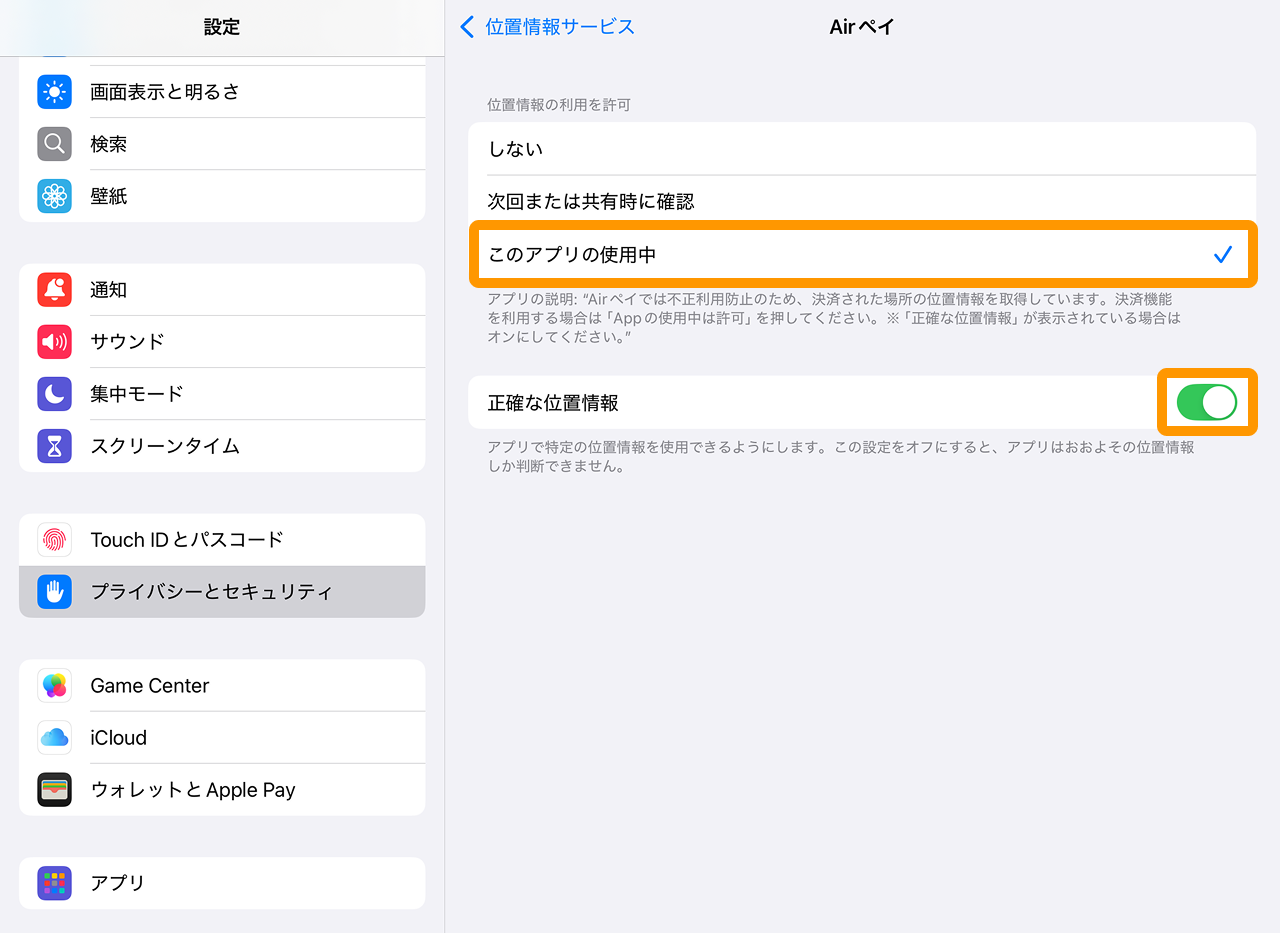Image resolution: width=1280 pixels, height=933 pixels.
Task: Open ウォレットとApple Pay settings
Action: 222,790
